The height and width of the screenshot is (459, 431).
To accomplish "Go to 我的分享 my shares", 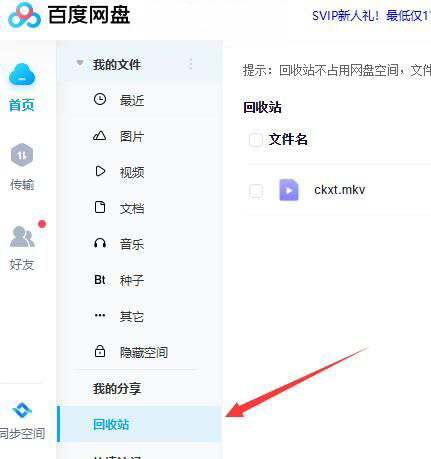I will pyautogui.click(x=117, y=389).
